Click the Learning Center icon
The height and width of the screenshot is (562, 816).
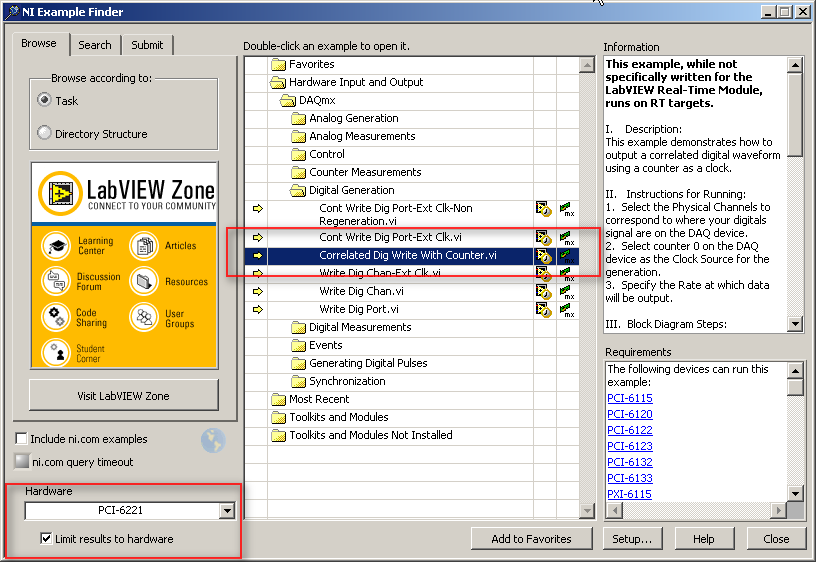pos(56,246)
